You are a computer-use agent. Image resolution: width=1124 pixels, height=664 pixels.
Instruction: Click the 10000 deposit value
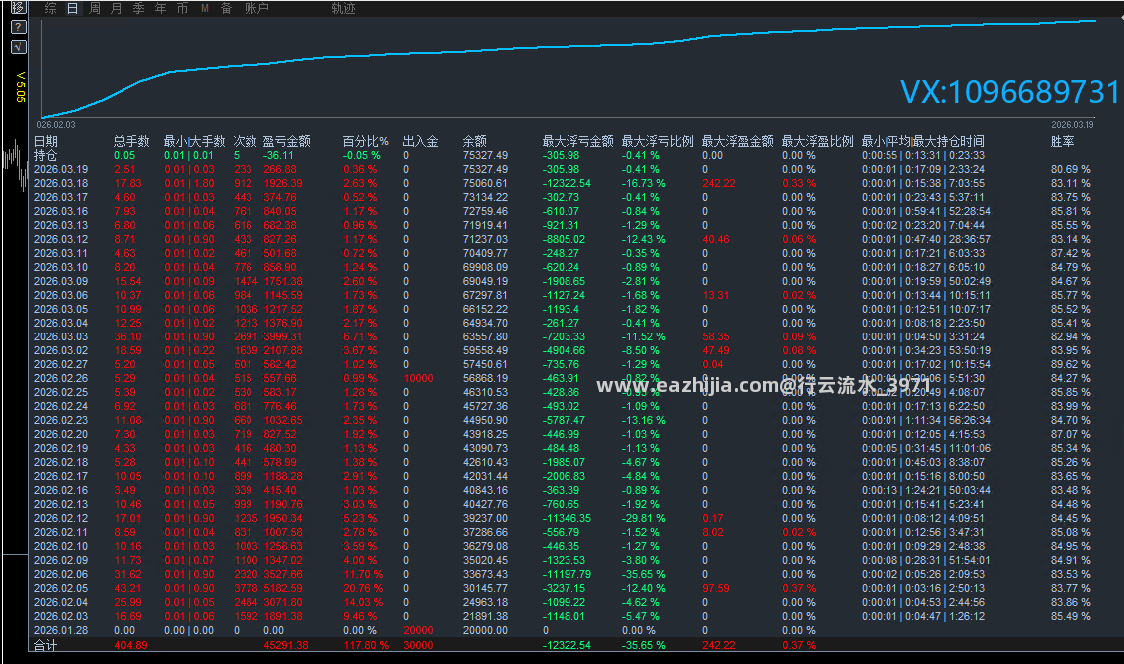tap(418, 379)
